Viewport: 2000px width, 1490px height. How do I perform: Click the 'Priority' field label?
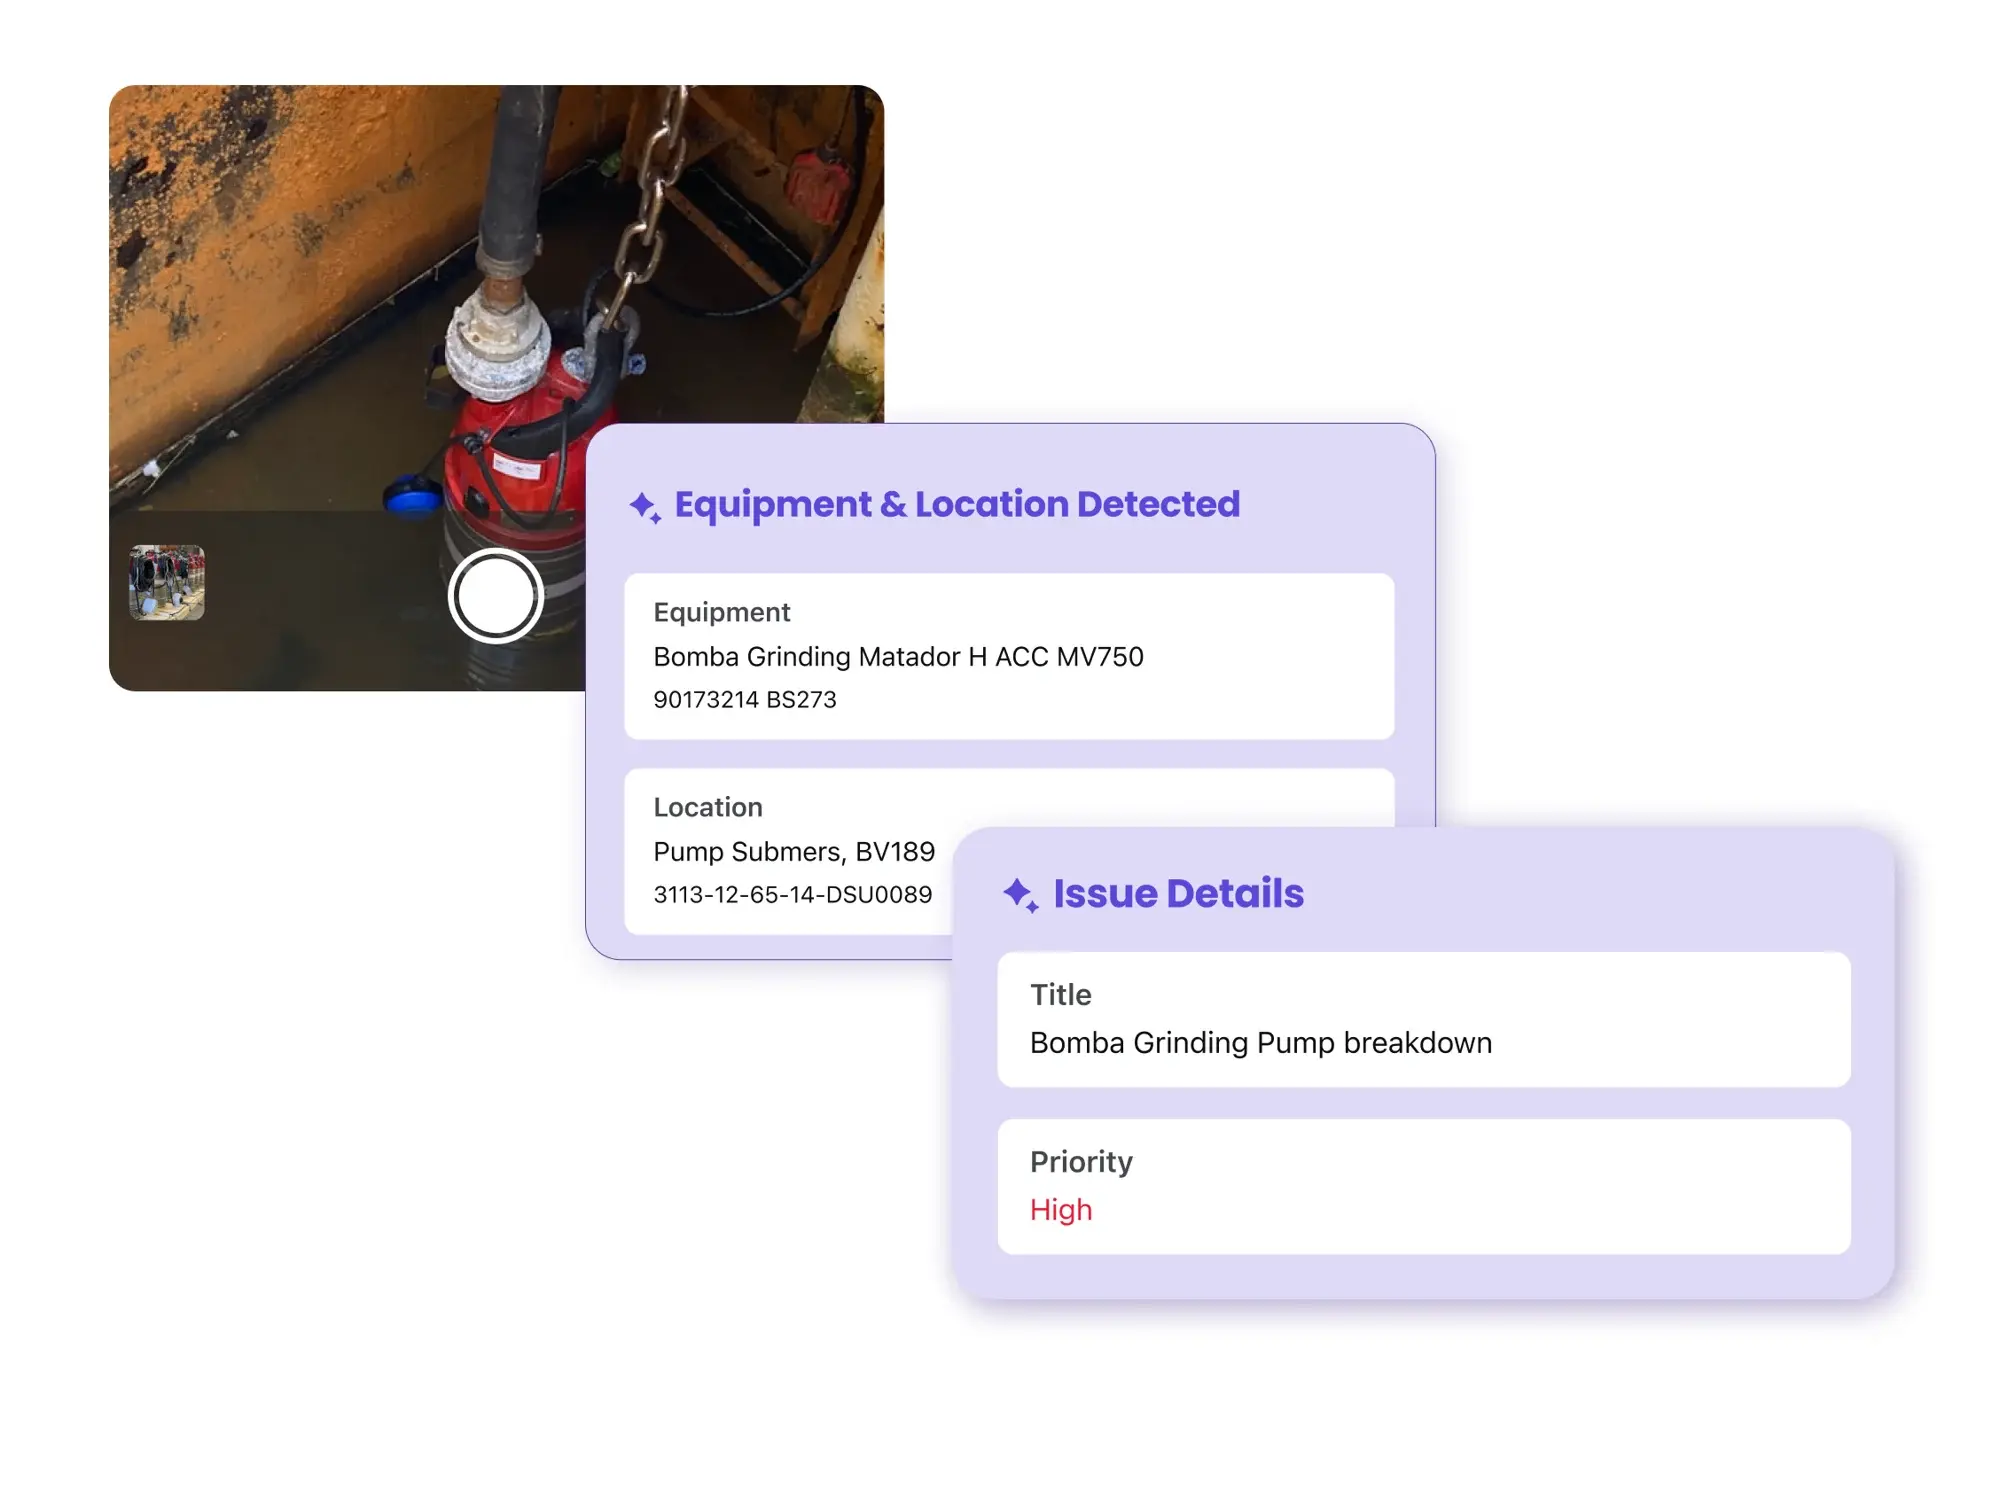pos(1081,1162)
